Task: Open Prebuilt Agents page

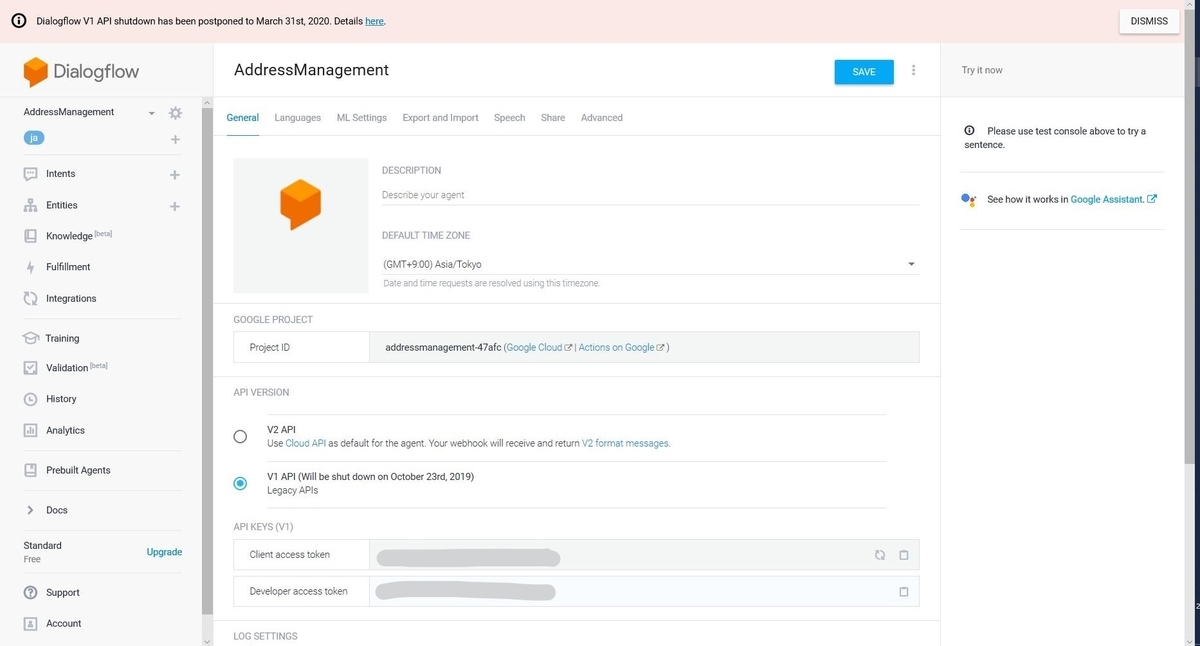Action: [x=78, y=470]
